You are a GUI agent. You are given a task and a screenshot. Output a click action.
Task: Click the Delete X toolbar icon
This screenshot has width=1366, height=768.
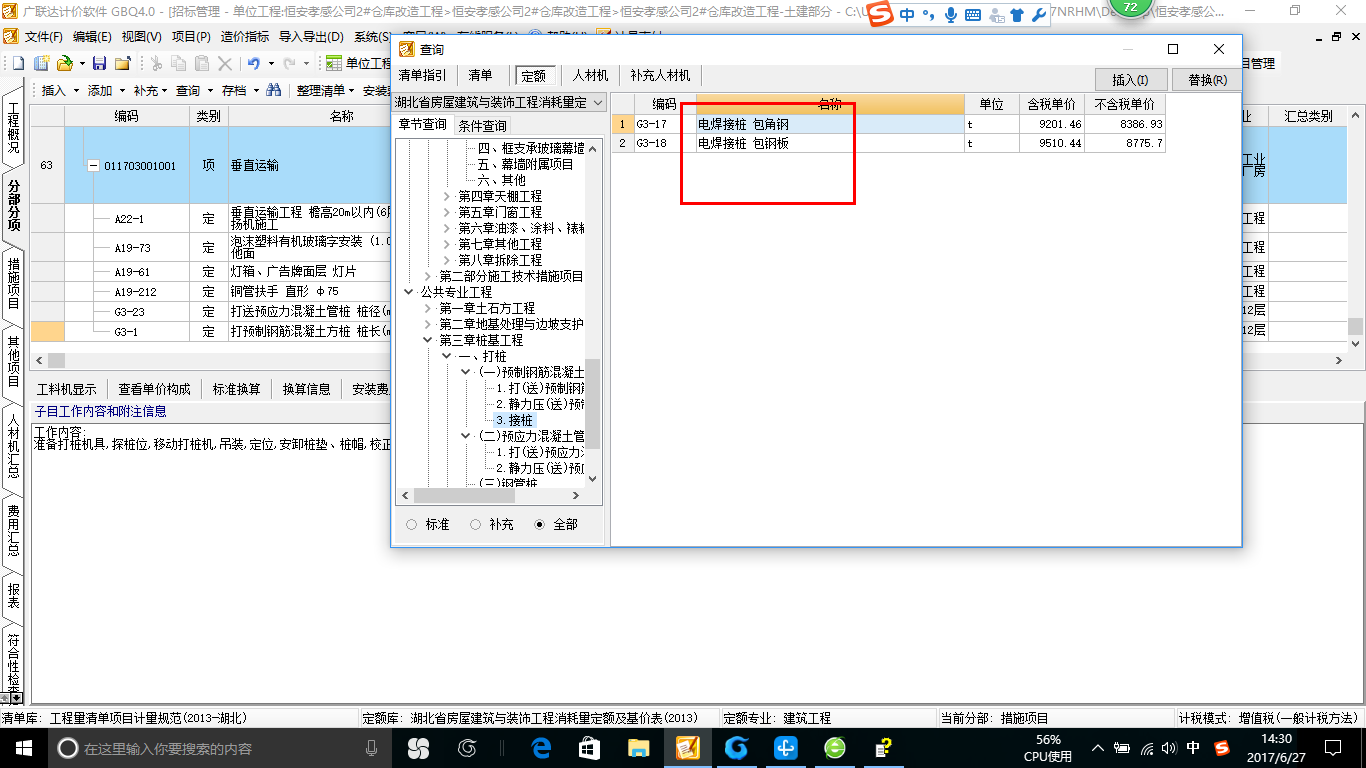(x=225, y=63)
